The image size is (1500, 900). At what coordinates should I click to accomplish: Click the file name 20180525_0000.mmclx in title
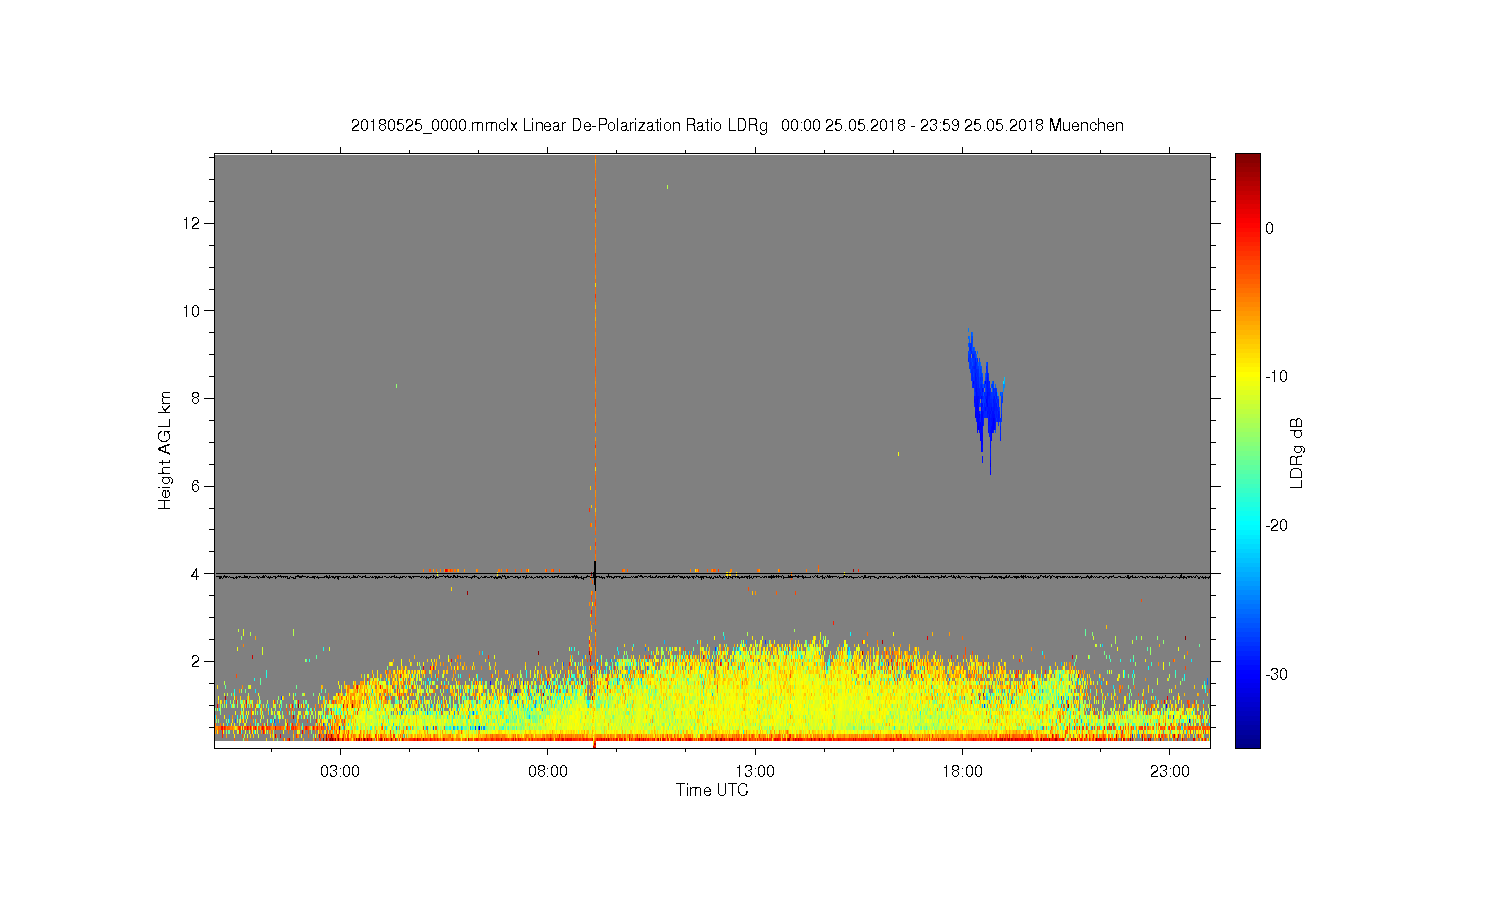(x=434, y=126)
